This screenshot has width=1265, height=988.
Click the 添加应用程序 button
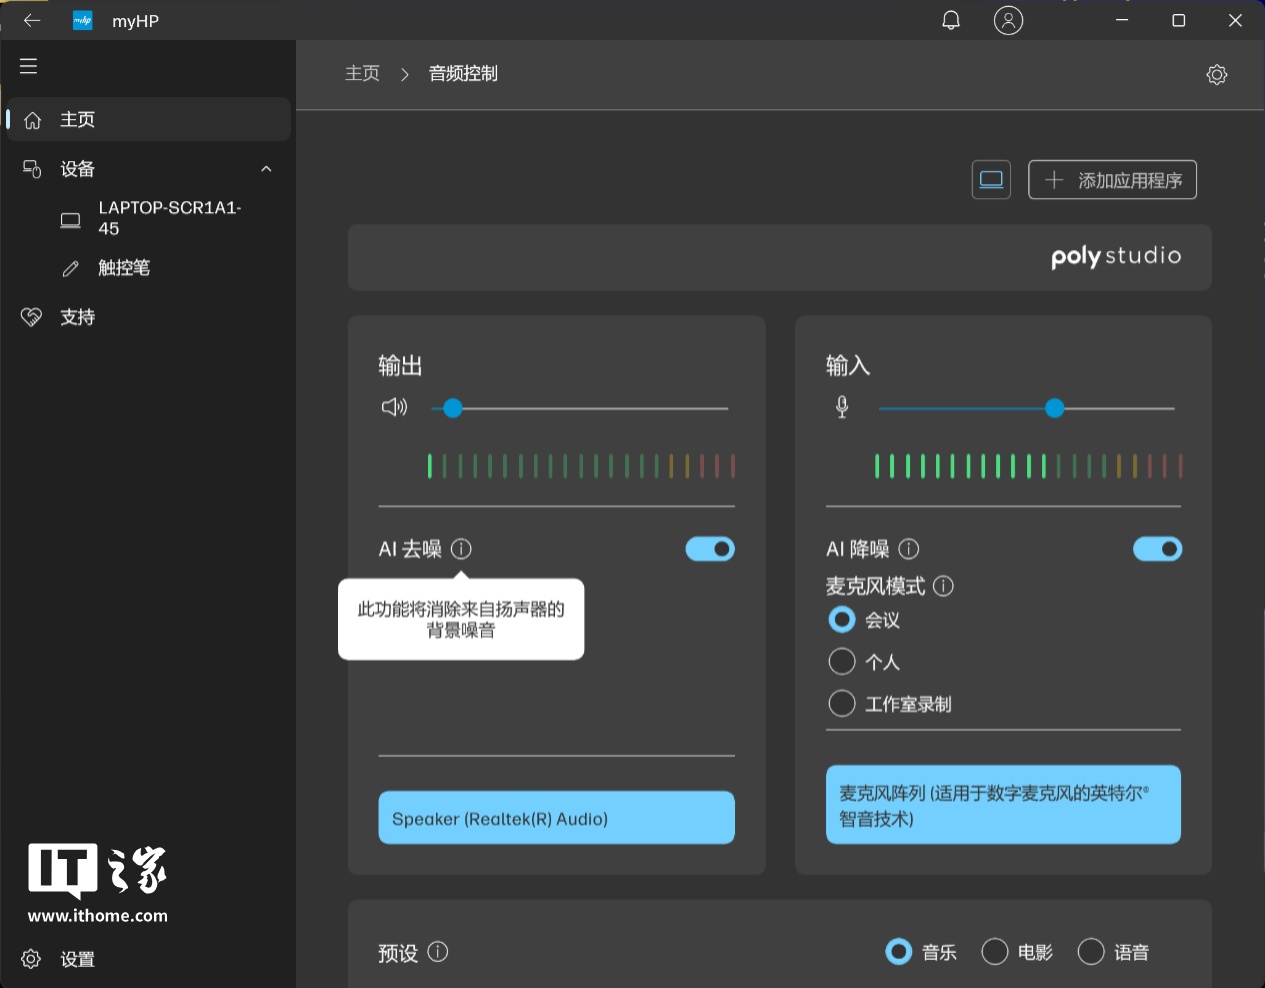tap(1112, 180)
